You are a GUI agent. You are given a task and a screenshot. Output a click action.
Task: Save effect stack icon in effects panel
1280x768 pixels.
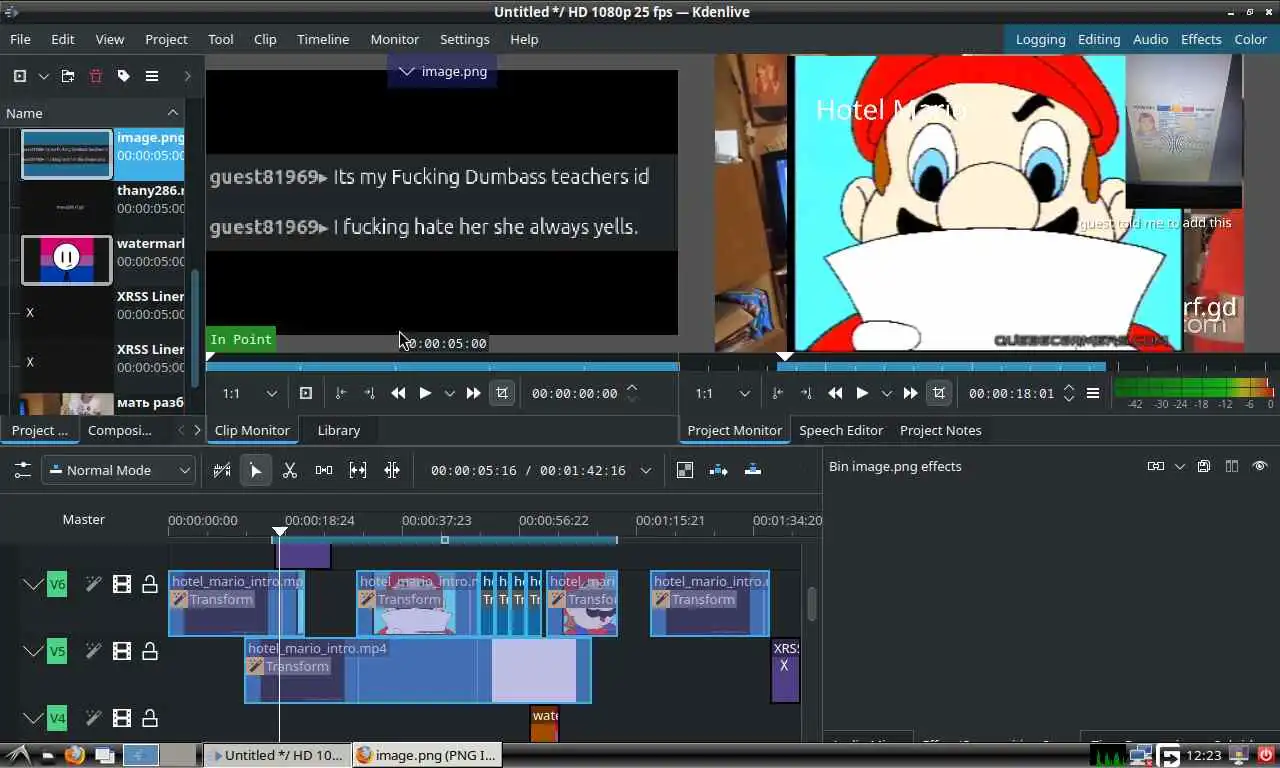click(1204, 466)
